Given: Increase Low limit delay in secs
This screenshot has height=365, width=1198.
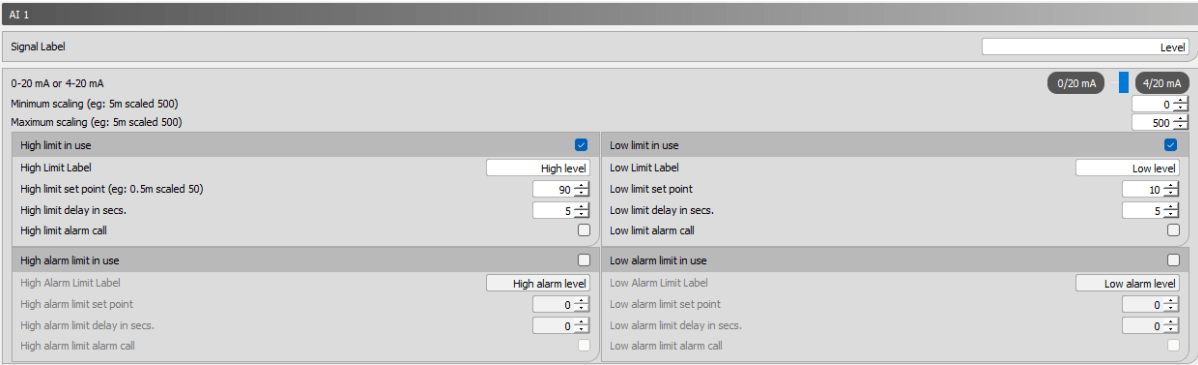Looking at the screenshot, I should click(x=1171, y=206).
